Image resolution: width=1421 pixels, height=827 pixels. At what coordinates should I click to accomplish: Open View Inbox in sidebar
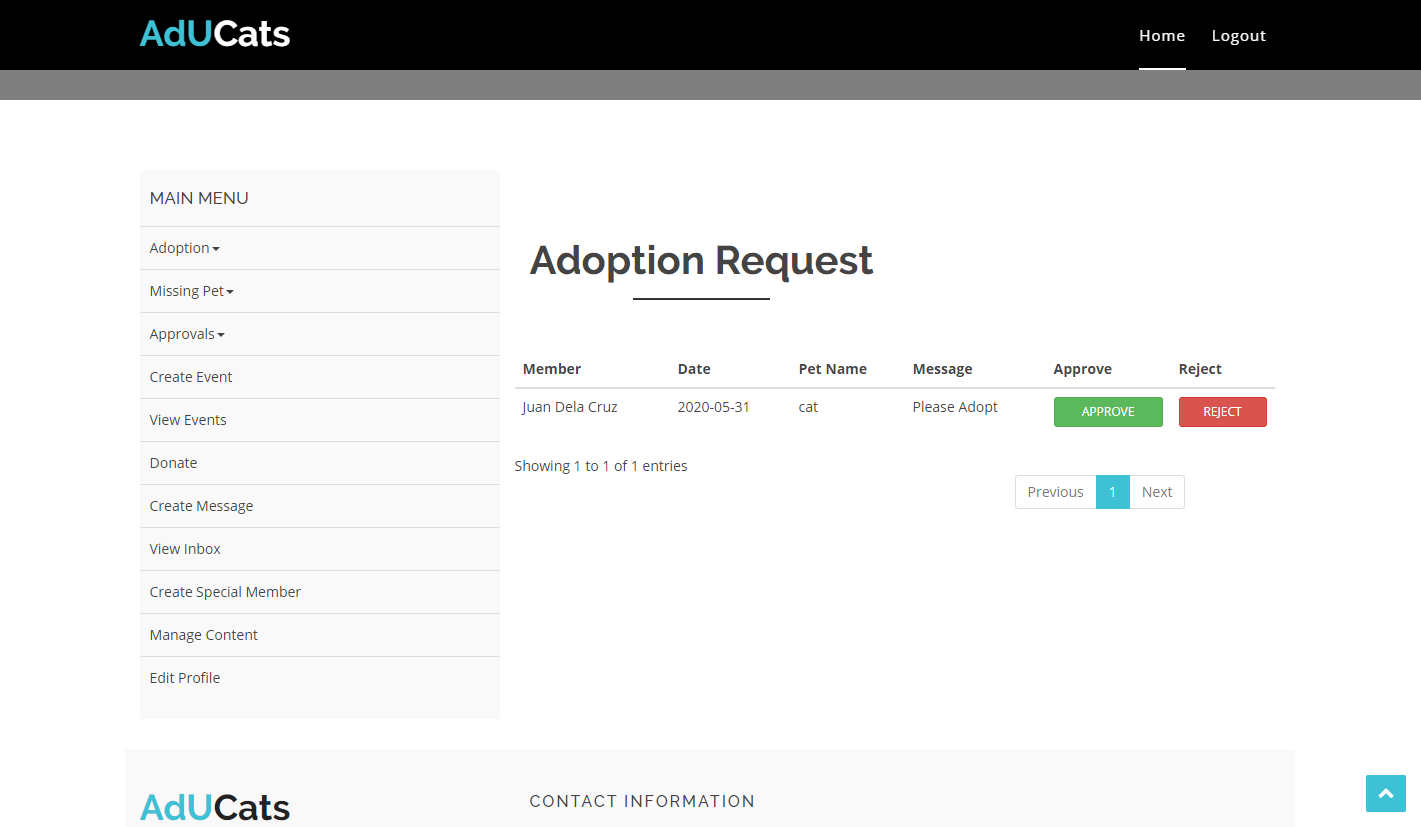pos(185,549)
